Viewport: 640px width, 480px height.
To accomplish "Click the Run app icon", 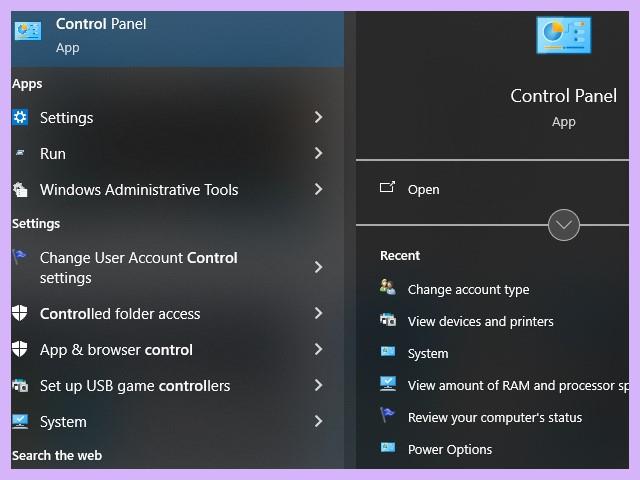I will [x=20, y=153].
